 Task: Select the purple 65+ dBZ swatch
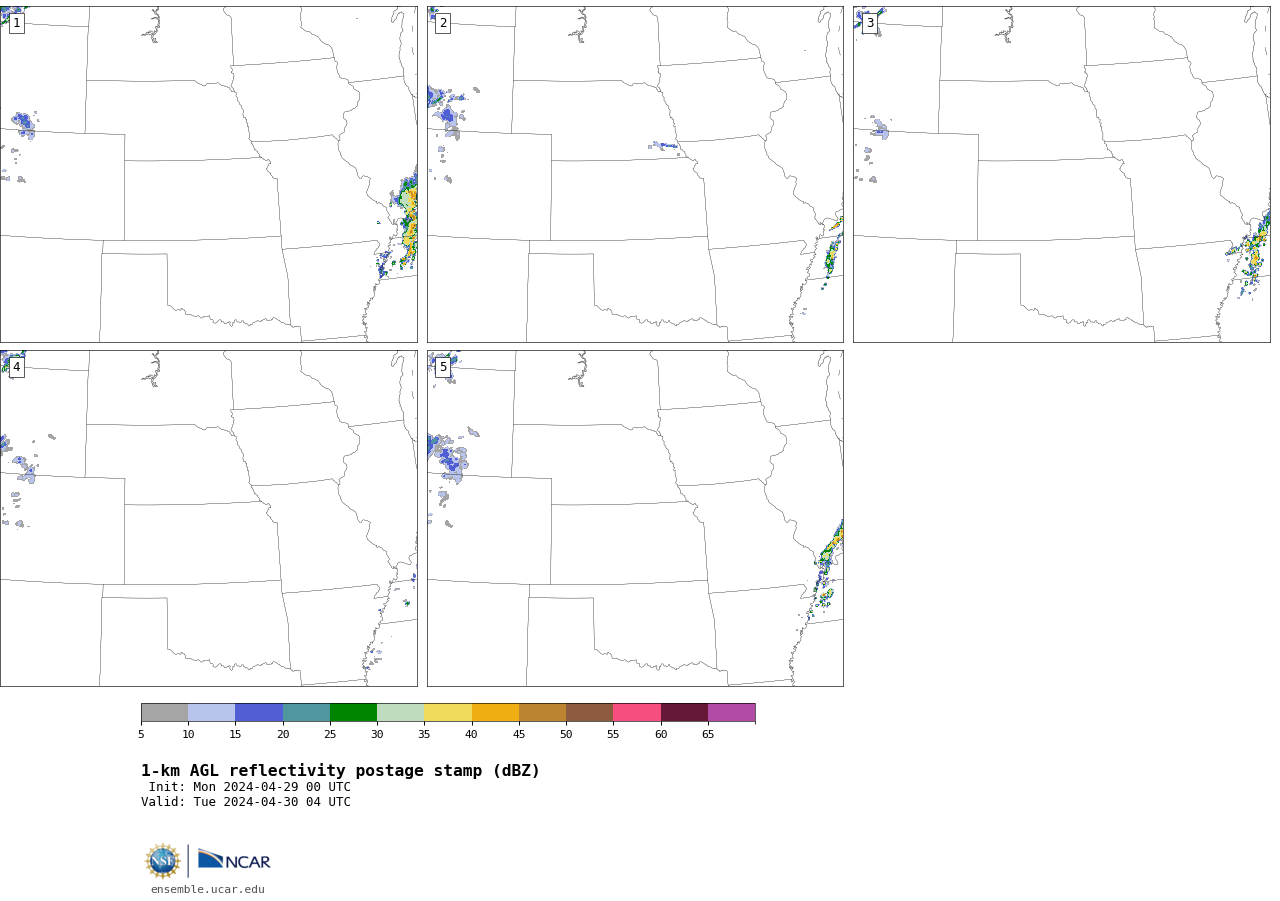[x=731, y=712]
